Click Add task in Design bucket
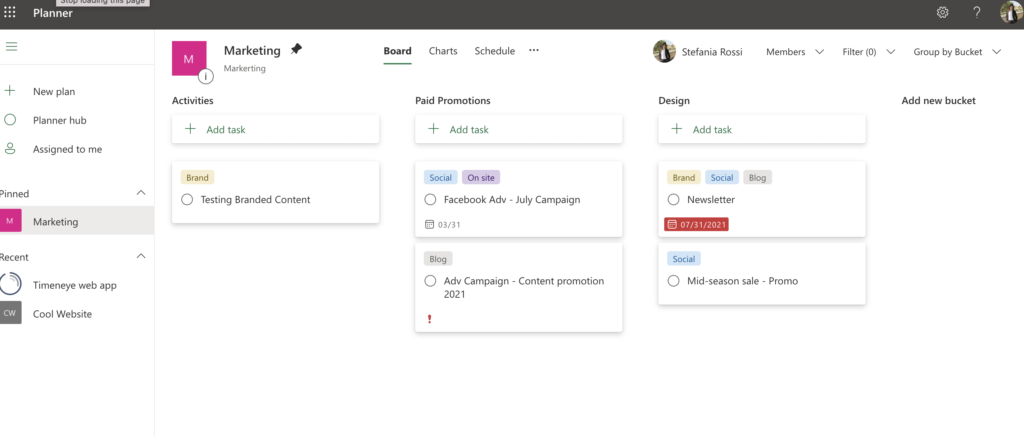 pos(762,129)
